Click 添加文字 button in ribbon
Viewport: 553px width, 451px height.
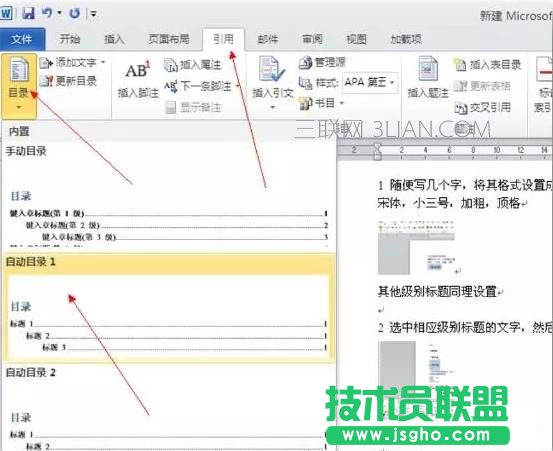(69, 63)
